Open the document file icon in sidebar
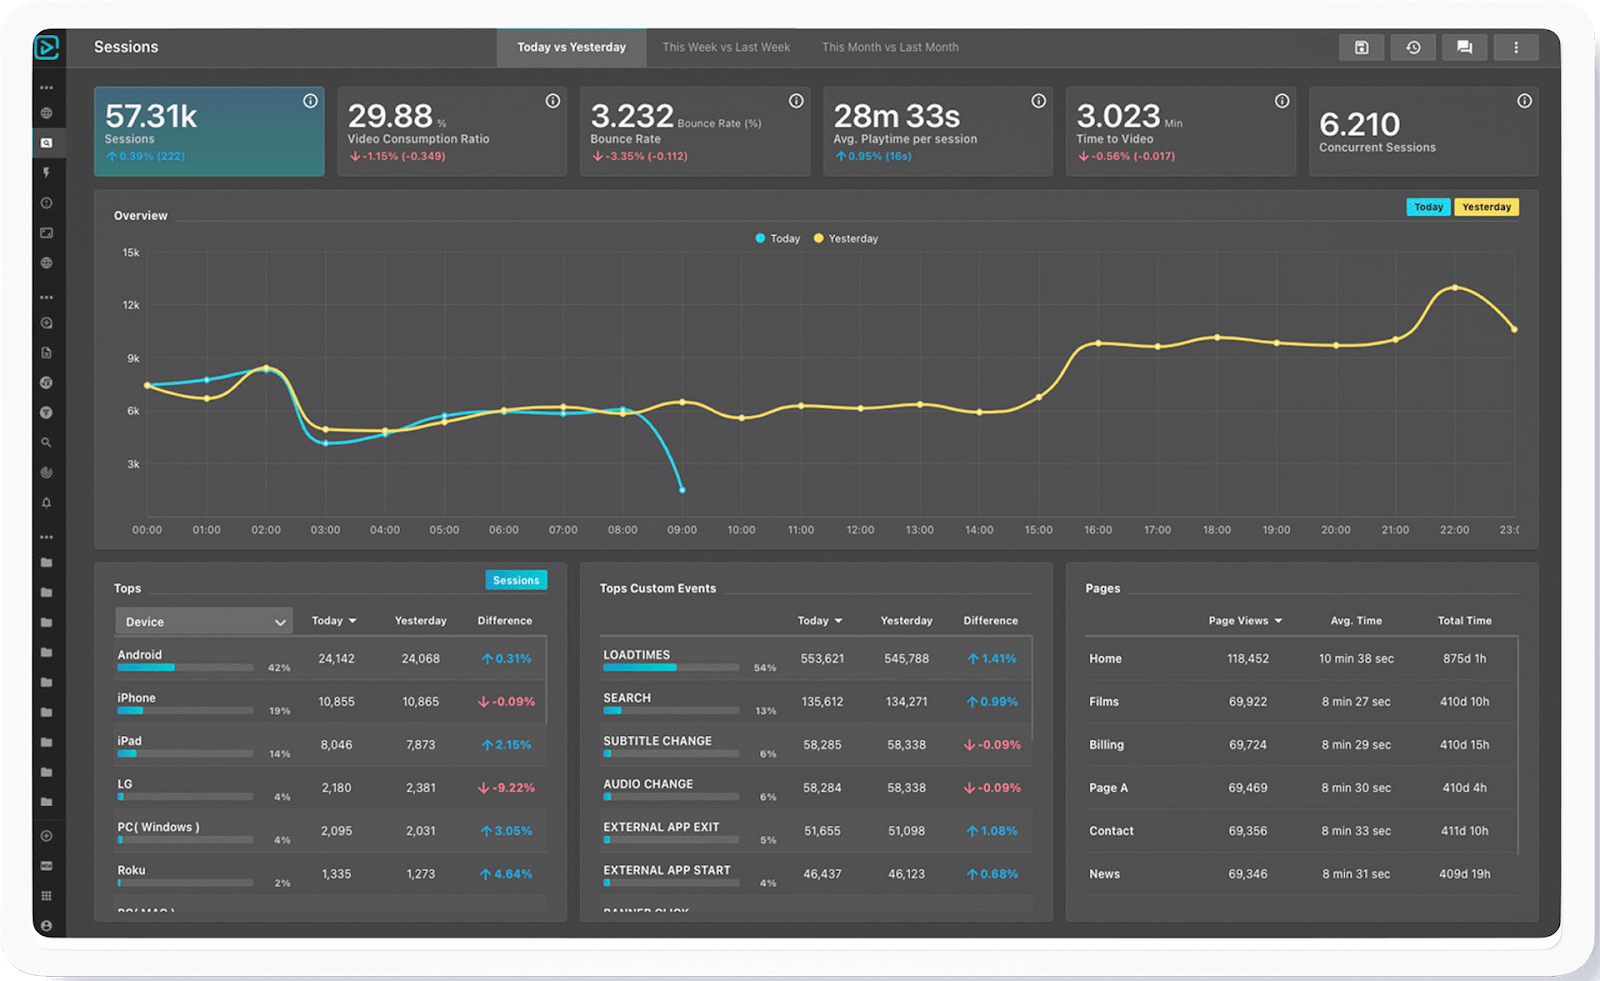 pos(46,352)
